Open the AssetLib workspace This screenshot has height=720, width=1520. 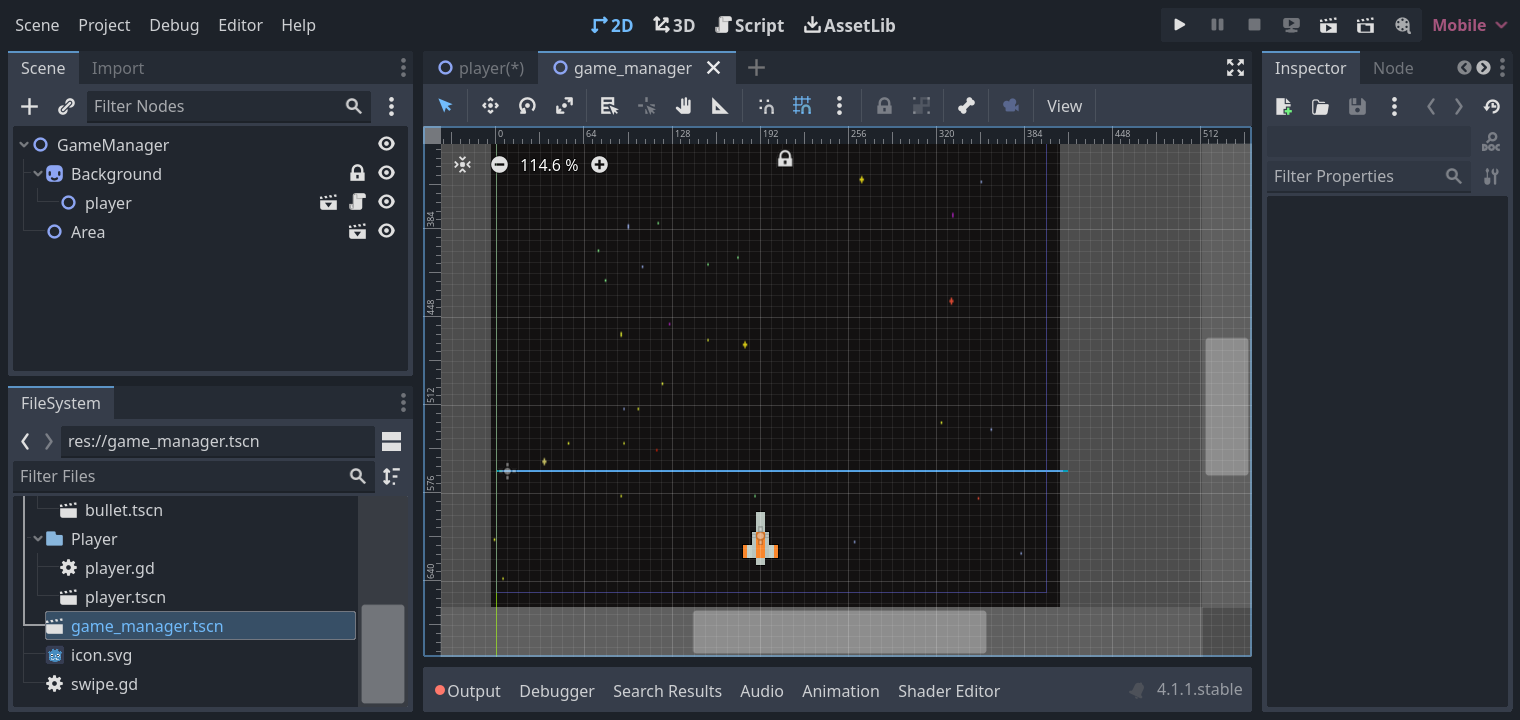coord(850,25)
